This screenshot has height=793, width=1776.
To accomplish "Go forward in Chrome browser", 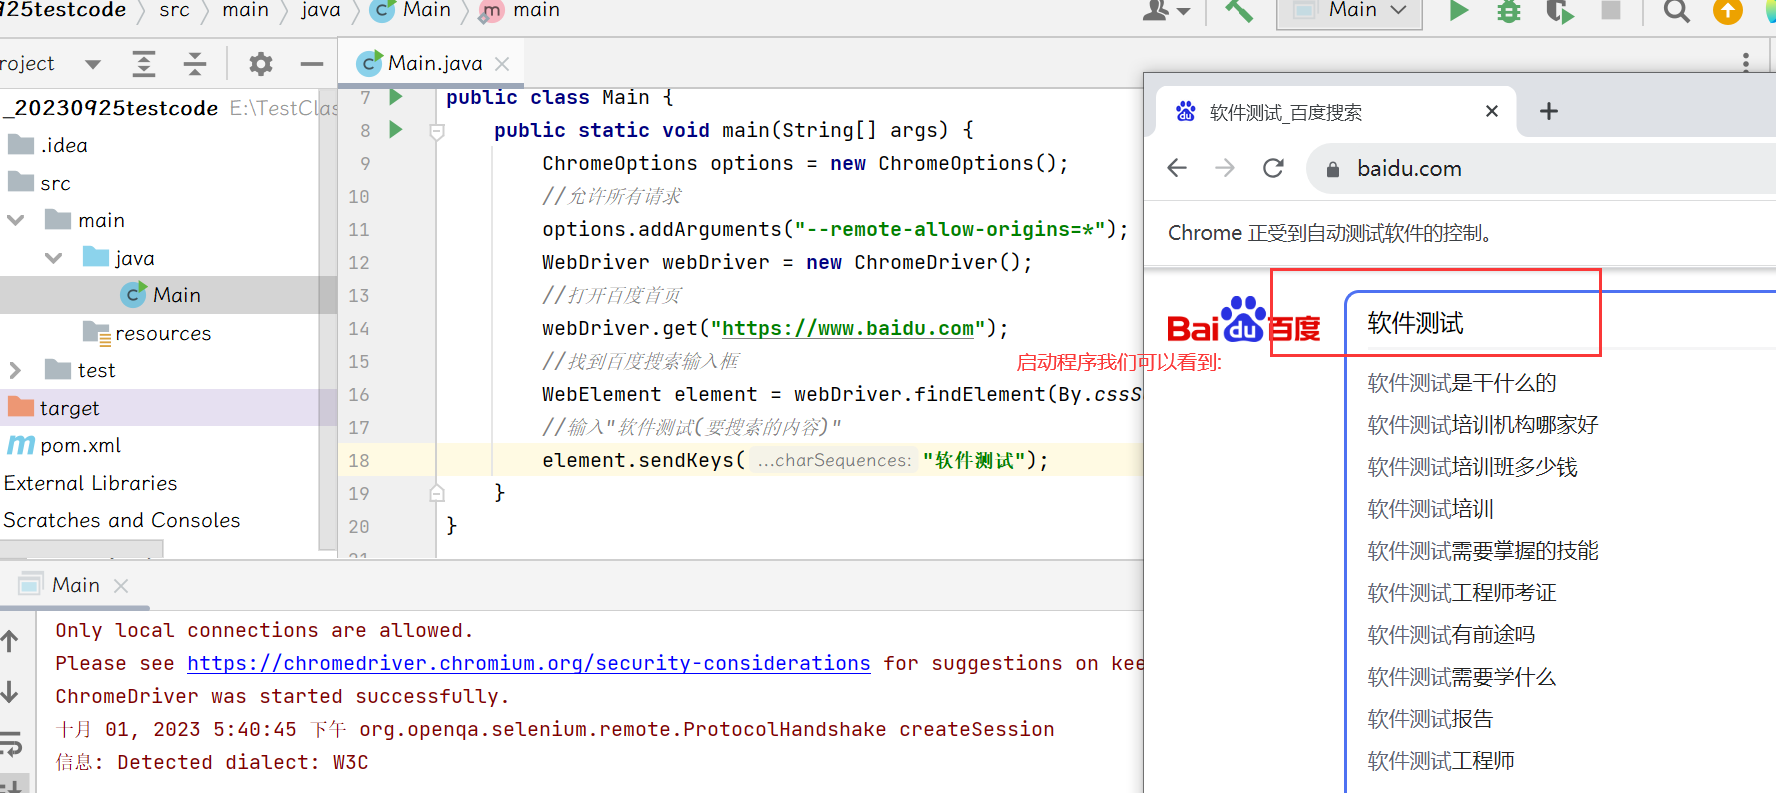I will pos(1225,168).
